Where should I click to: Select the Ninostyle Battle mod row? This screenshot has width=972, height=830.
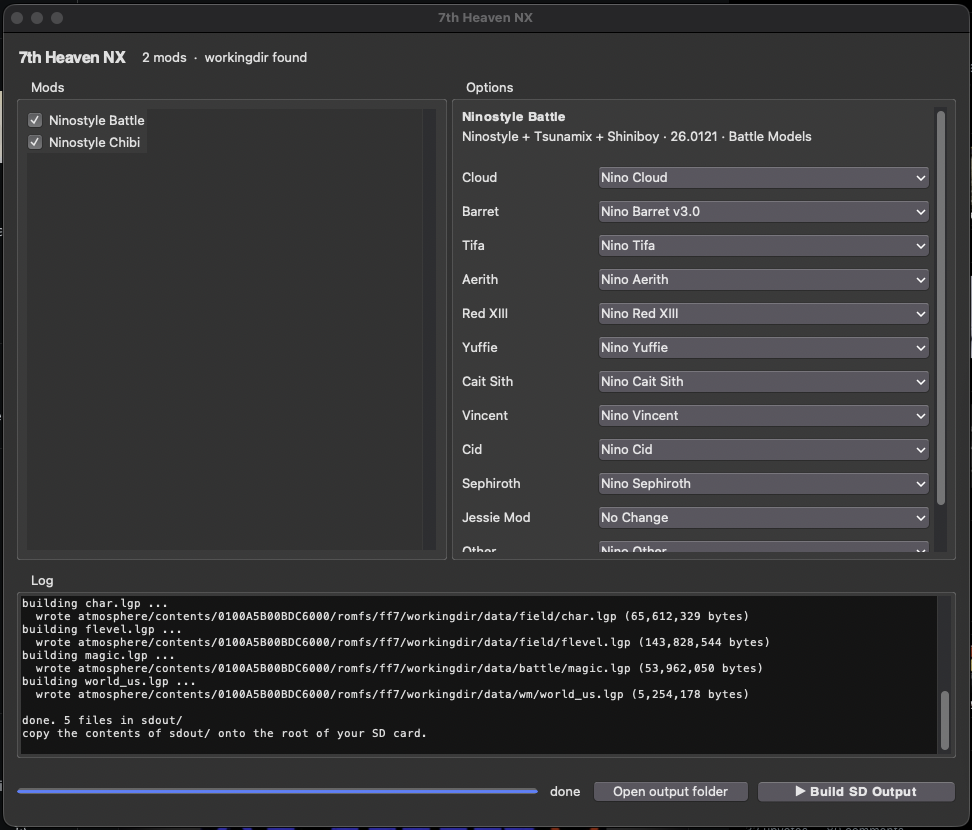click(x=87, y=120)
